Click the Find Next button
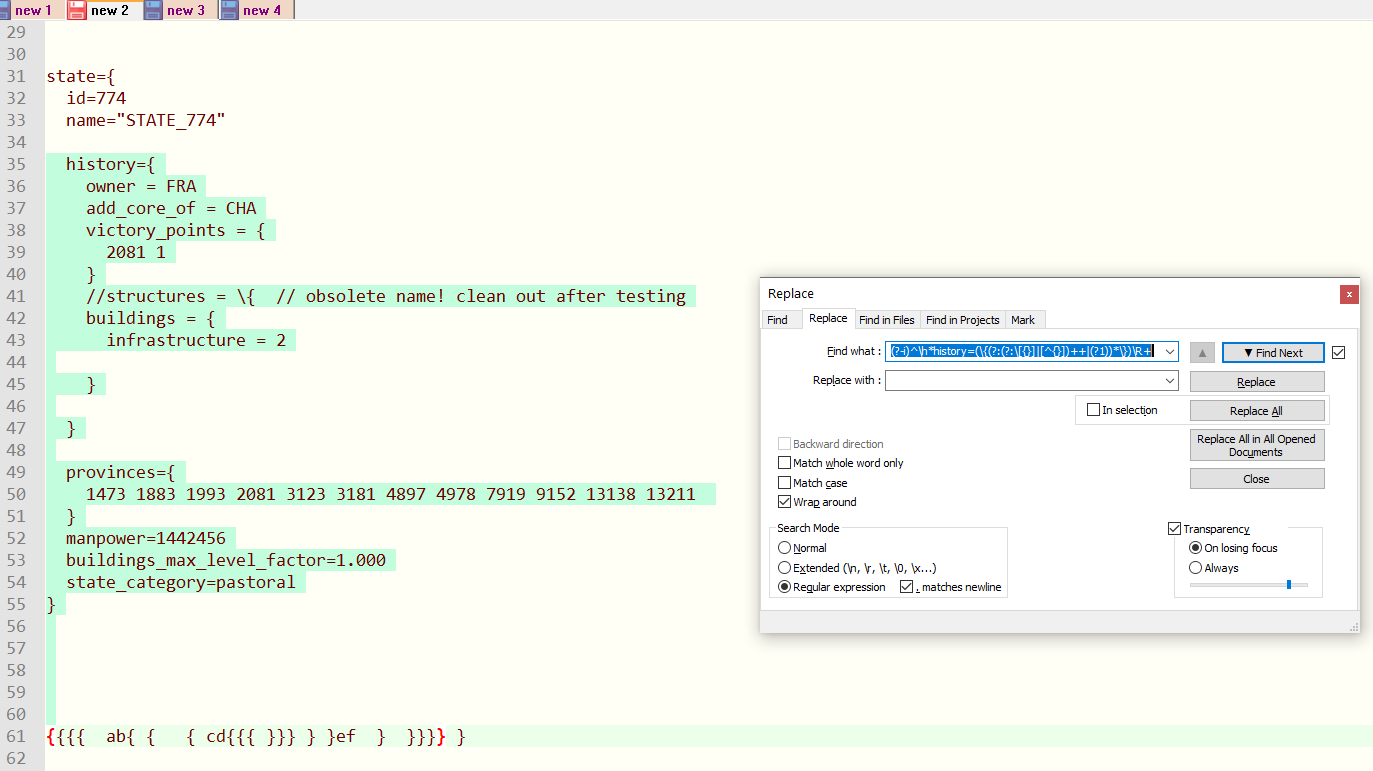1373x771 pixels. 1273,352
